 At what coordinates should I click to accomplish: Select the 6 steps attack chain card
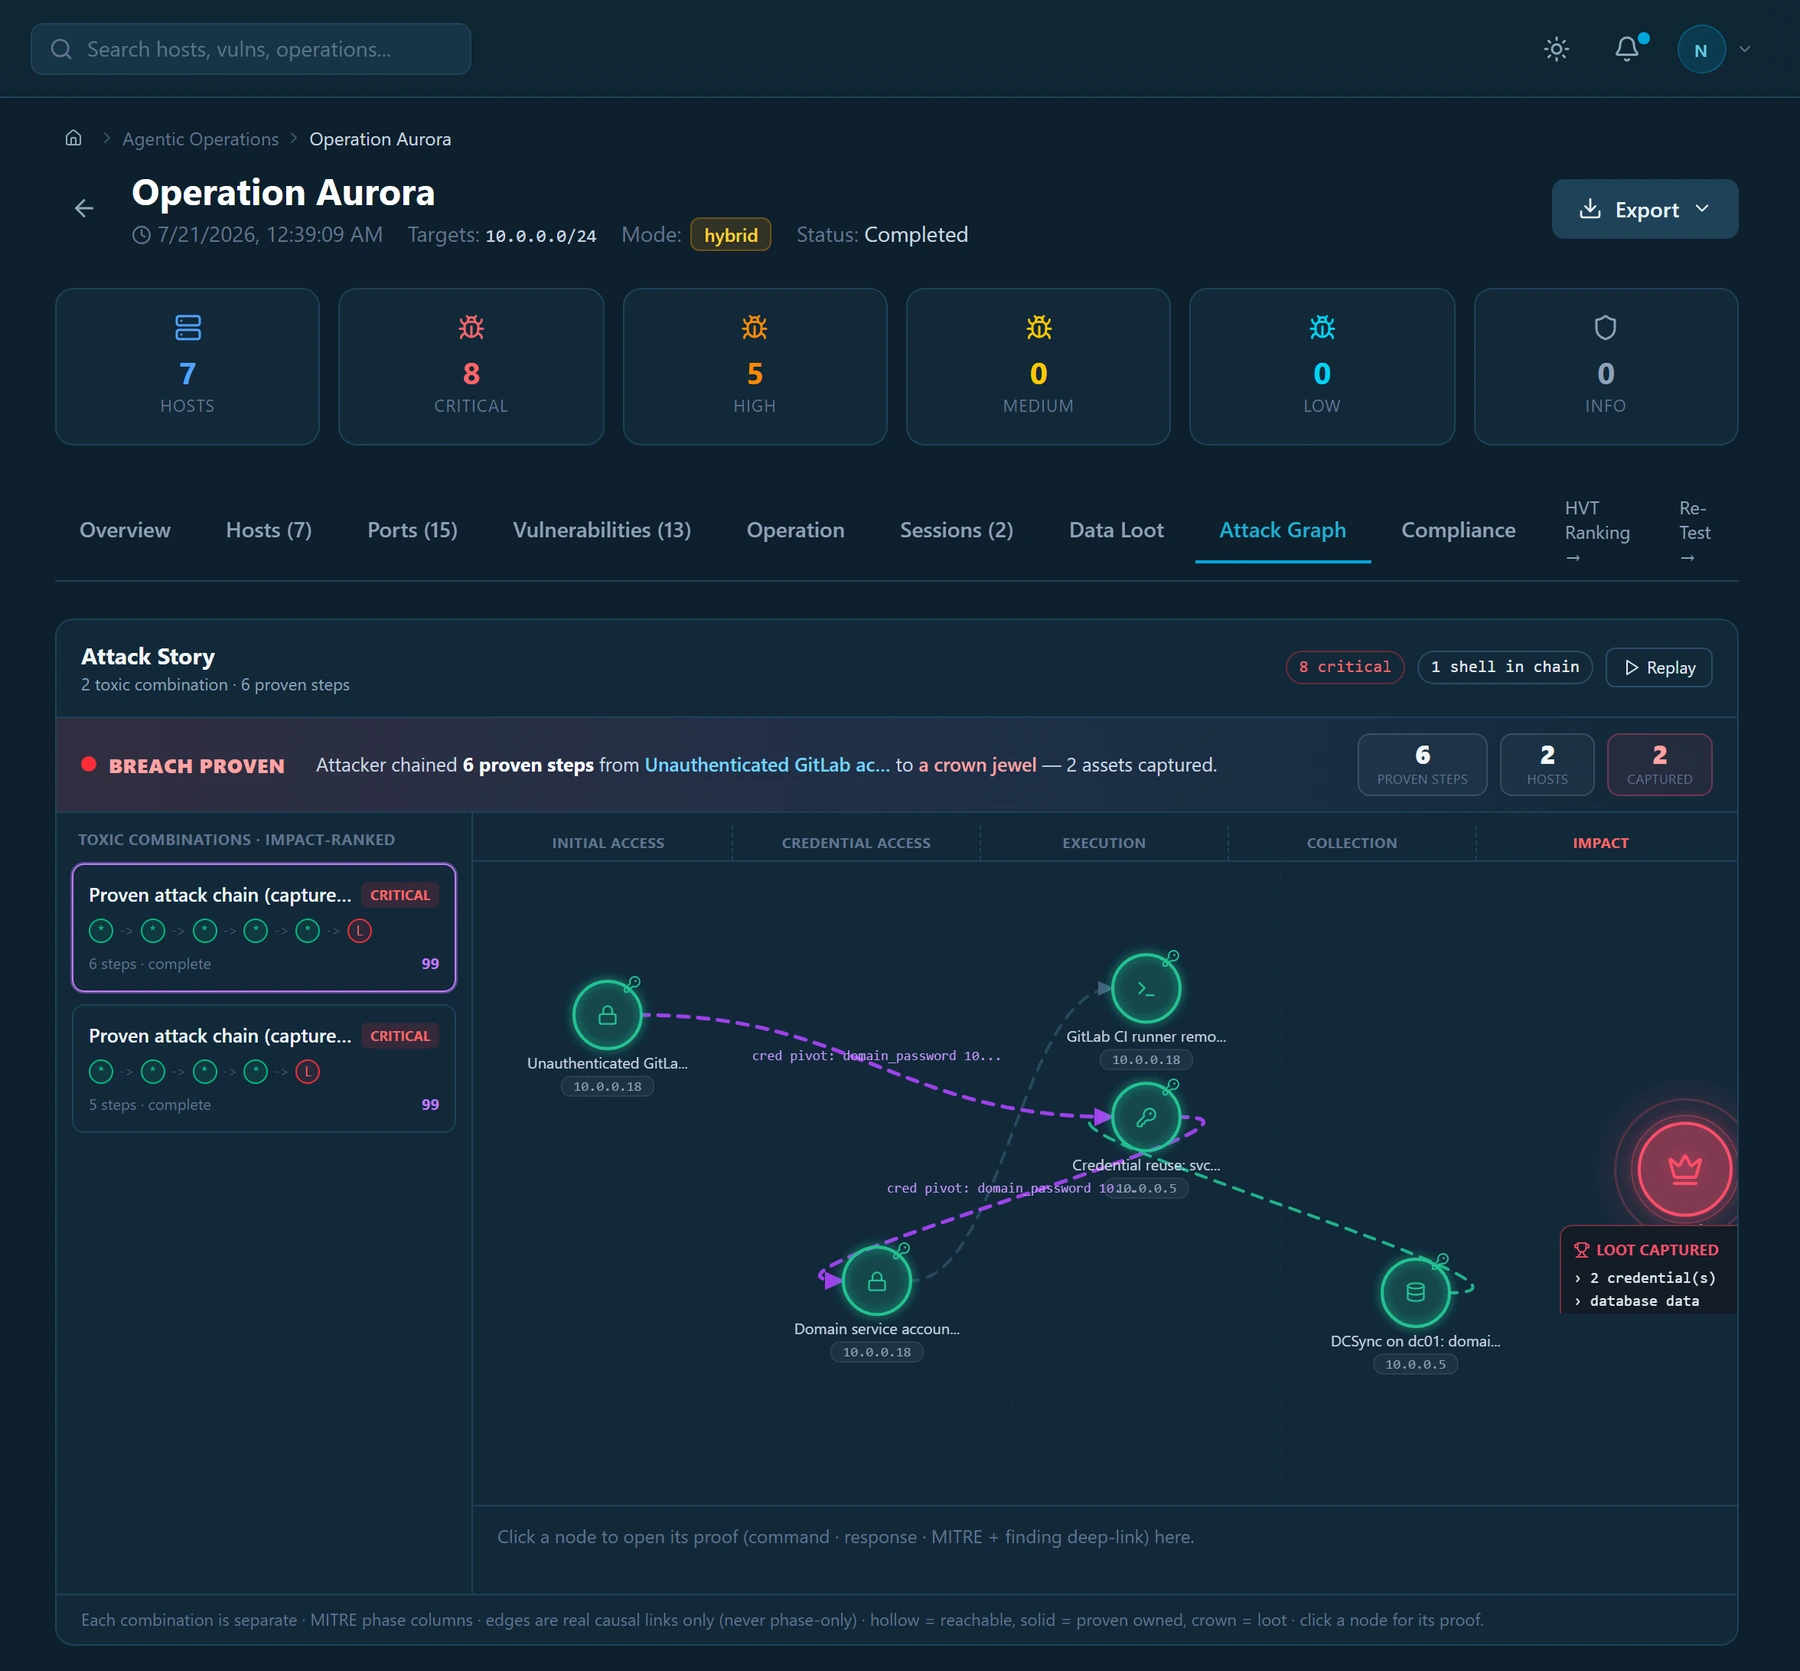coord(264,927)
